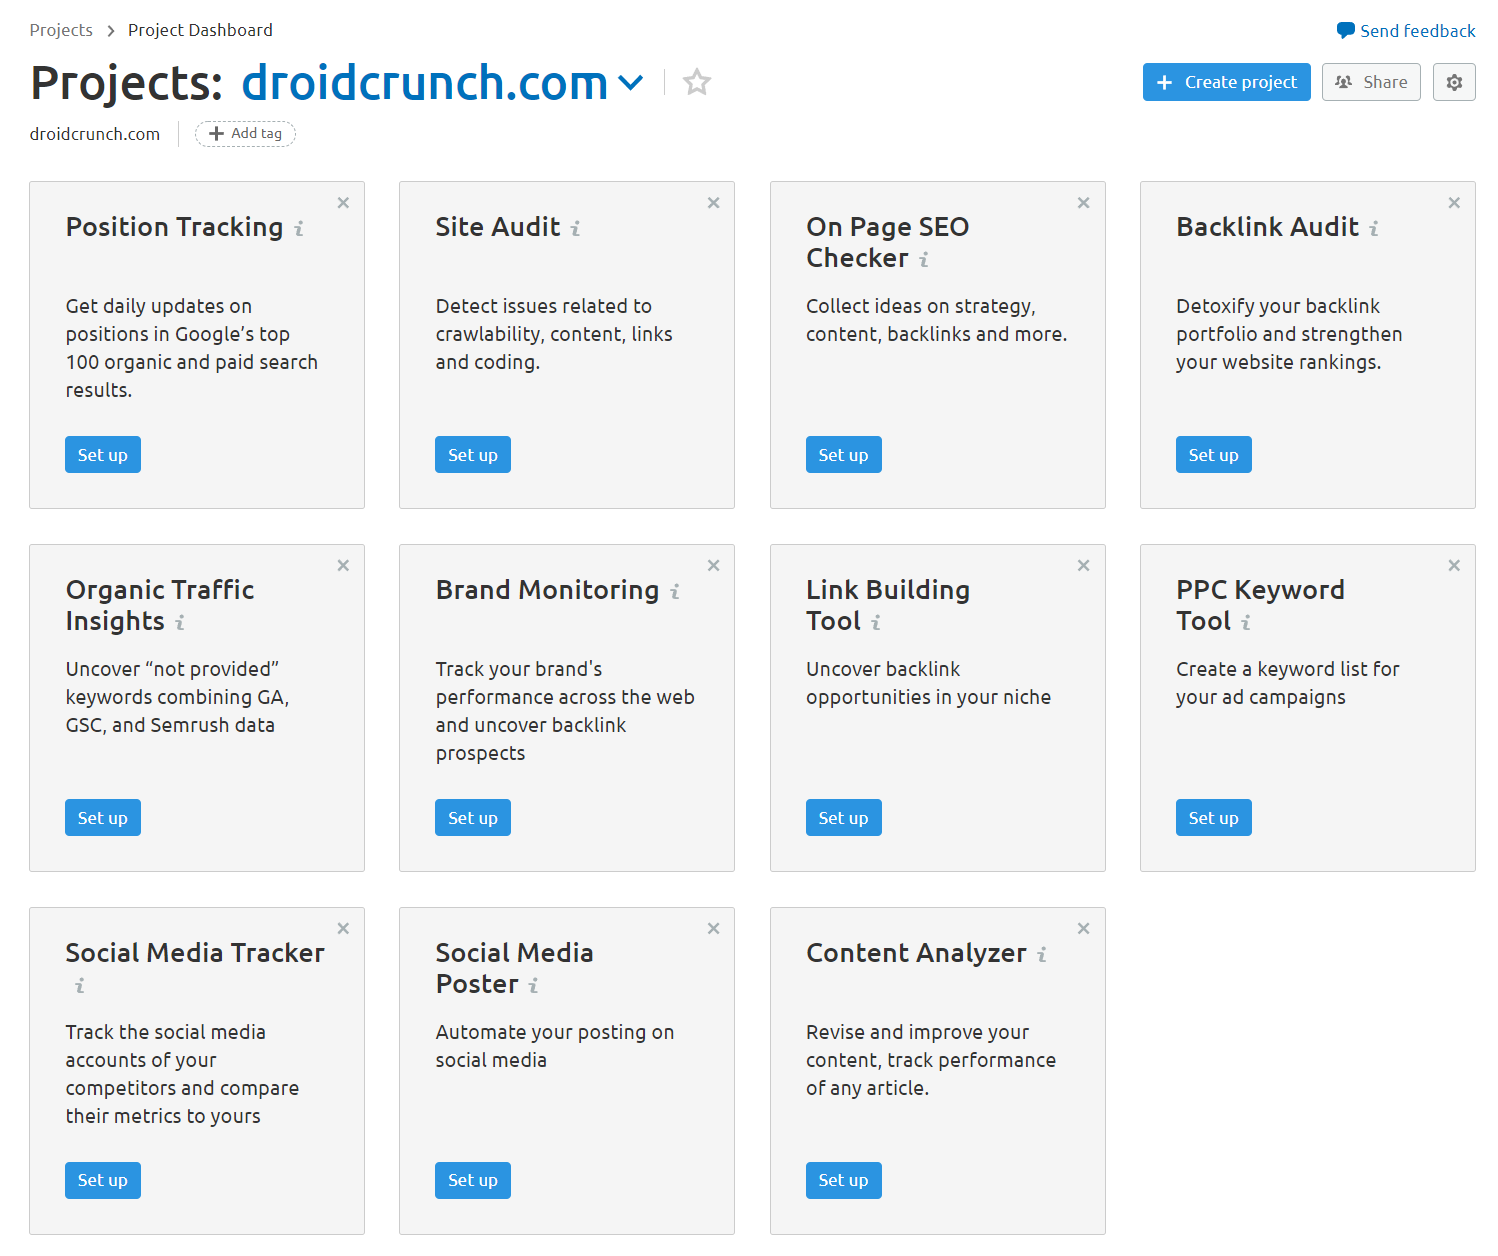Set up the Site Audit tool

(472, 454)
